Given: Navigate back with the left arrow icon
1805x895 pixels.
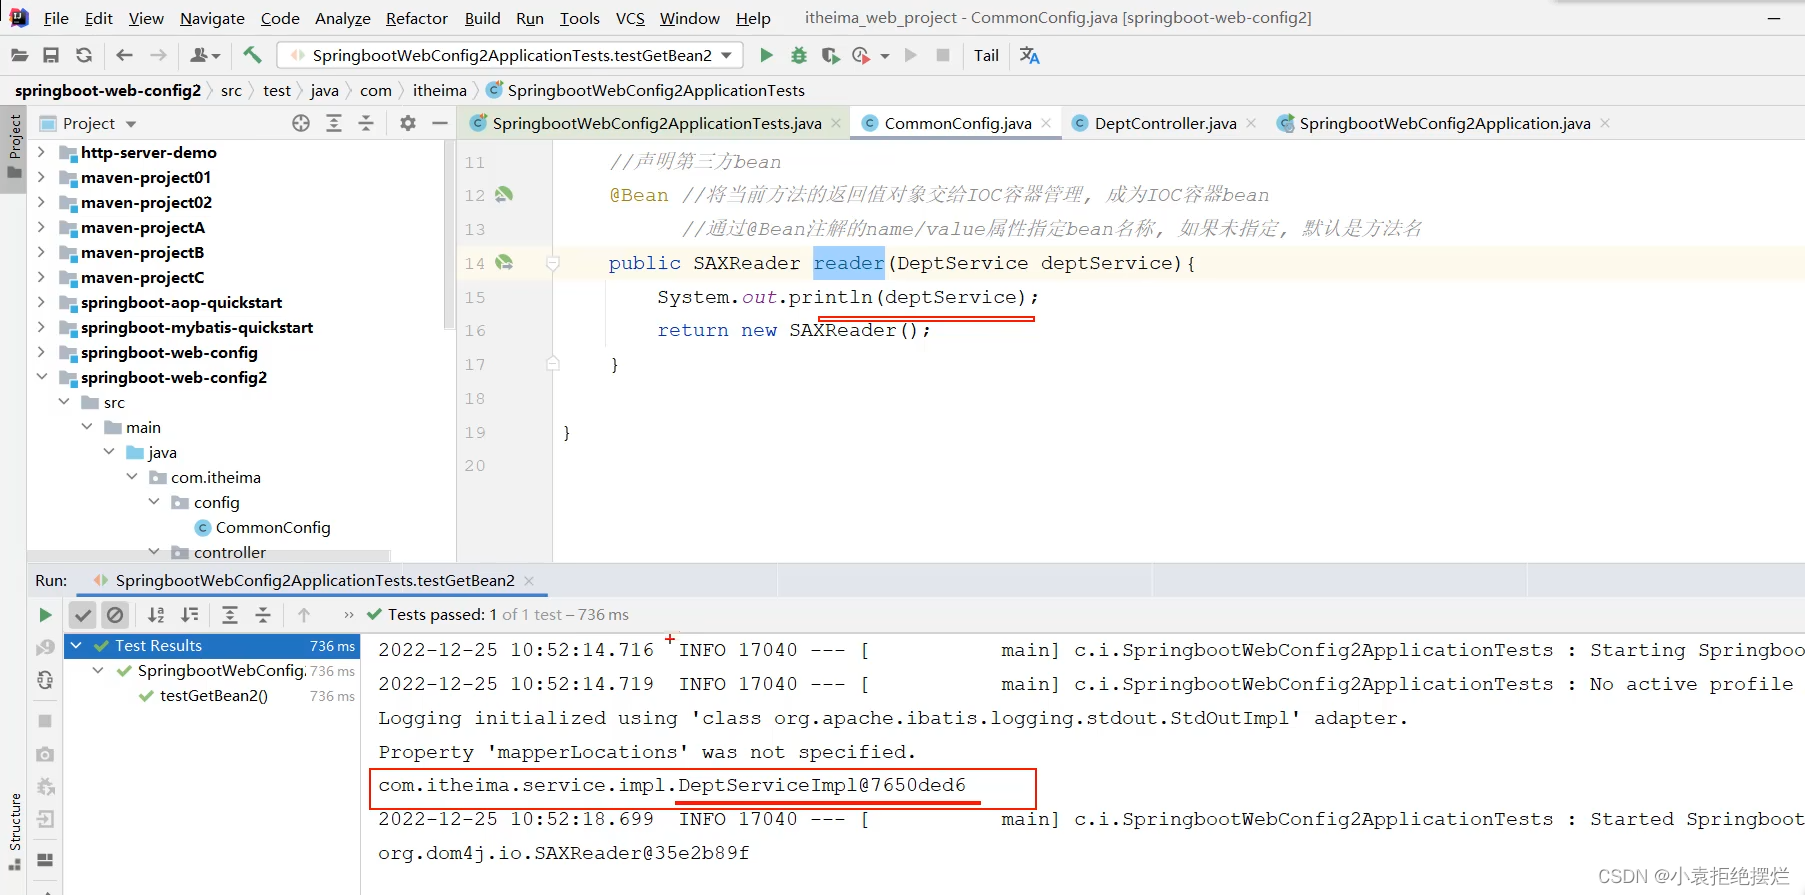Looking at the screenshot, I should [125, 56].
